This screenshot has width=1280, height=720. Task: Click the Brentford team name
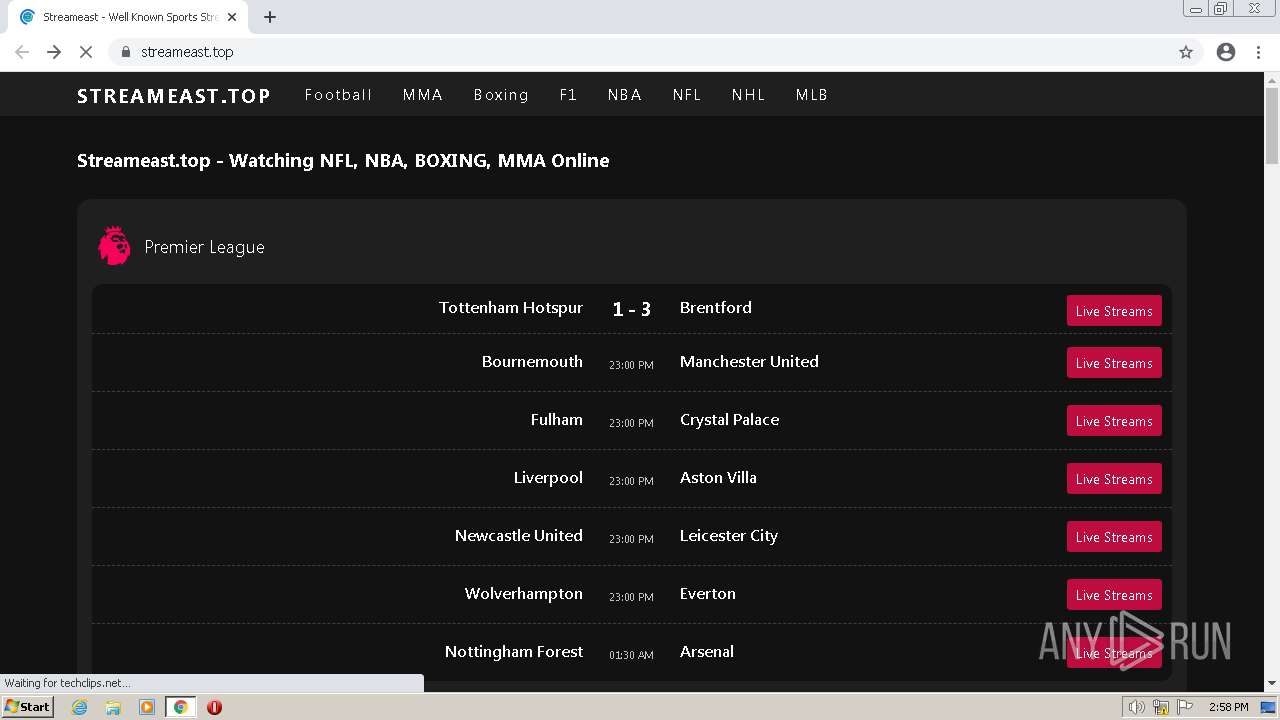[716, 308]
